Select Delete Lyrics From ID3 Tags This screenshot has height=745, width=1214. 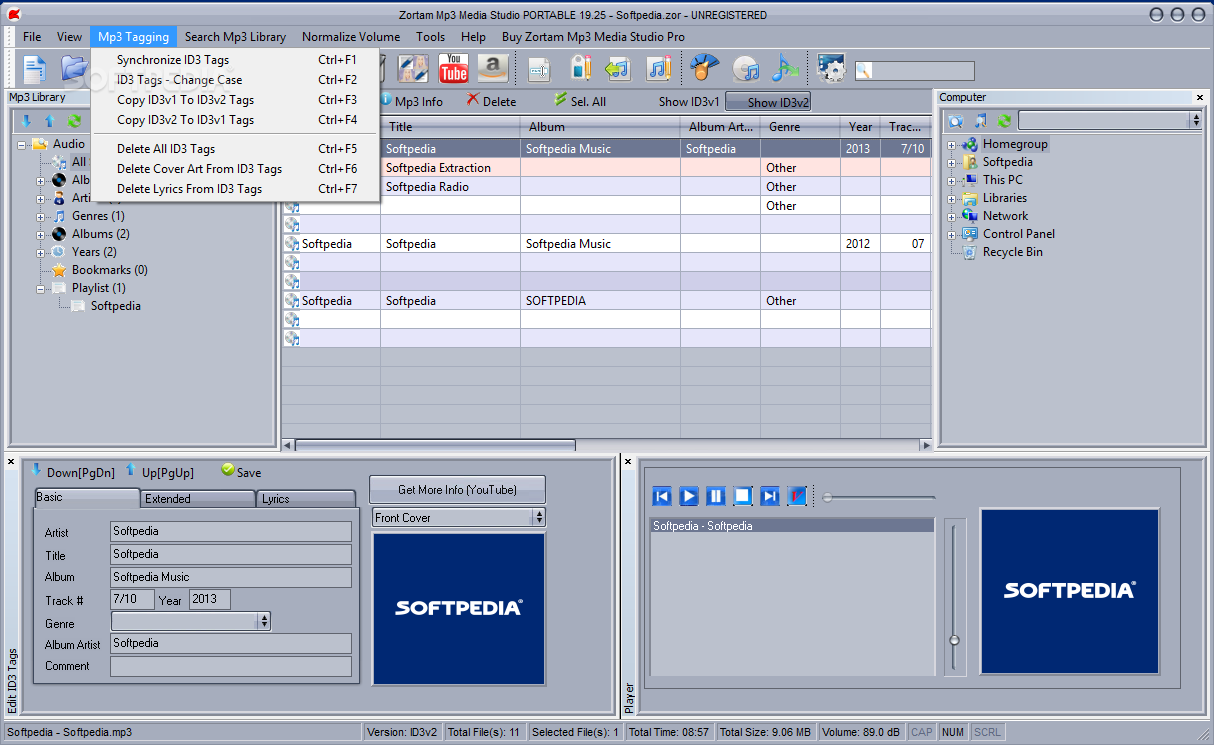tap(237, 189)
